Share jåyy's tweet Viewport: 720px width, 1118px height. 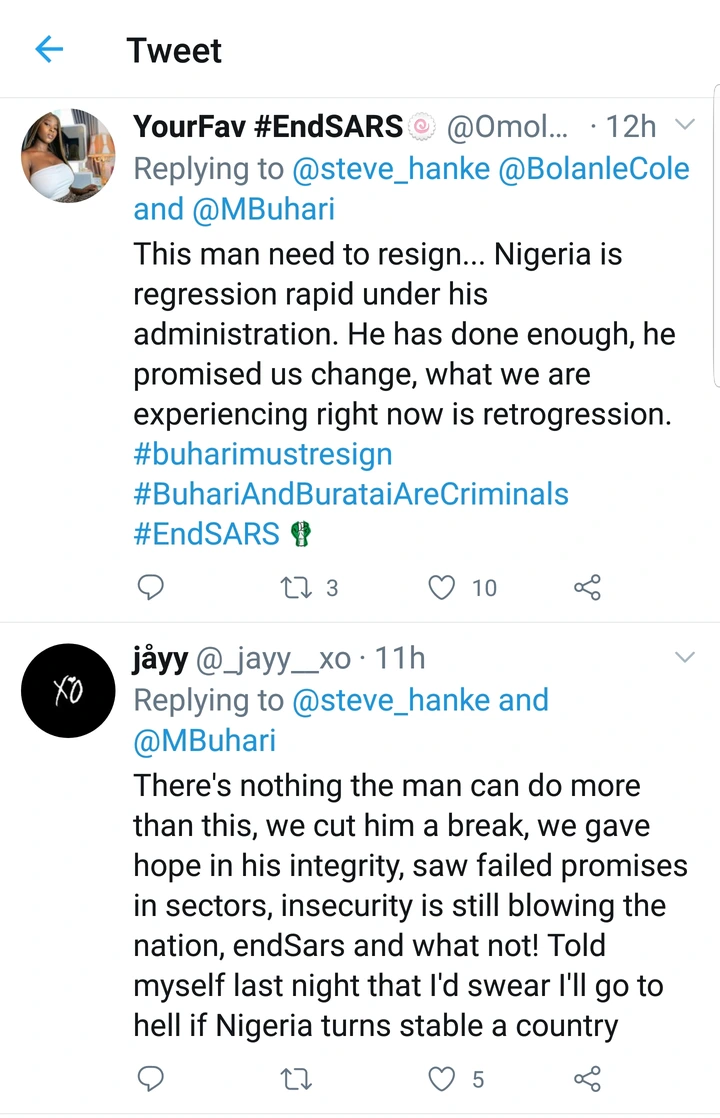tap(587, 1078)
